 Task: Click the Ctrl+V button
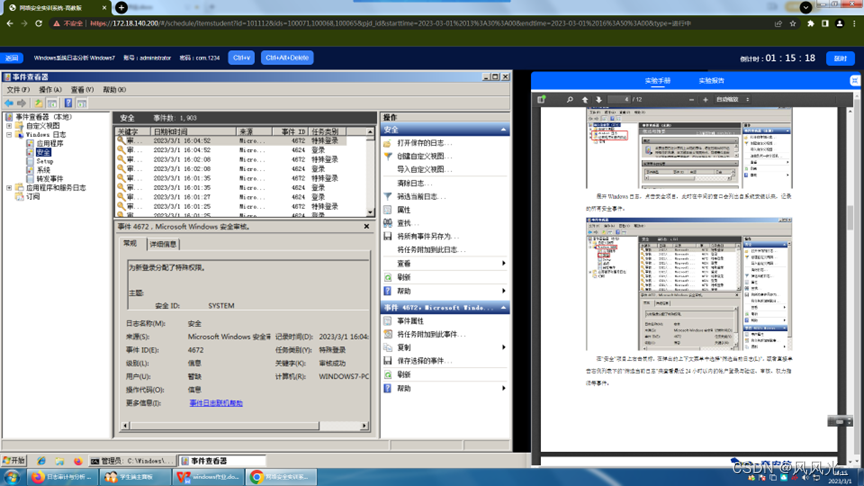point(241,57)
